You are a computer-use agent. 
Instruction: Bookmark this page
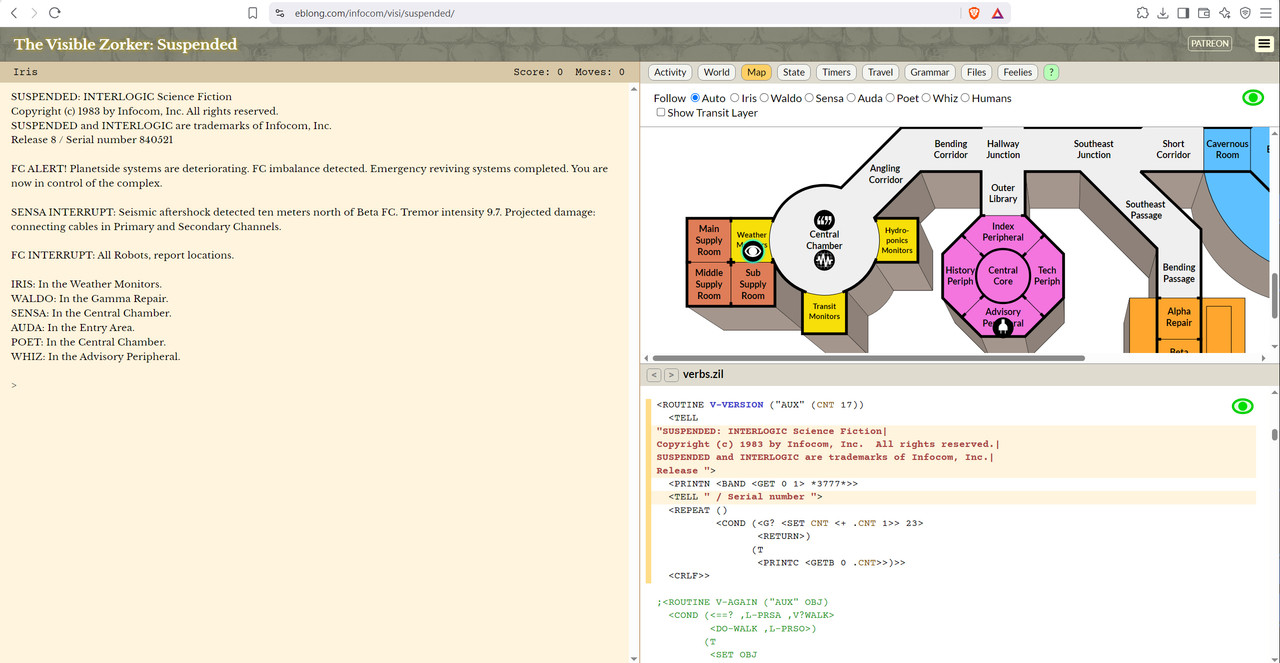click(x=253, y=13)
